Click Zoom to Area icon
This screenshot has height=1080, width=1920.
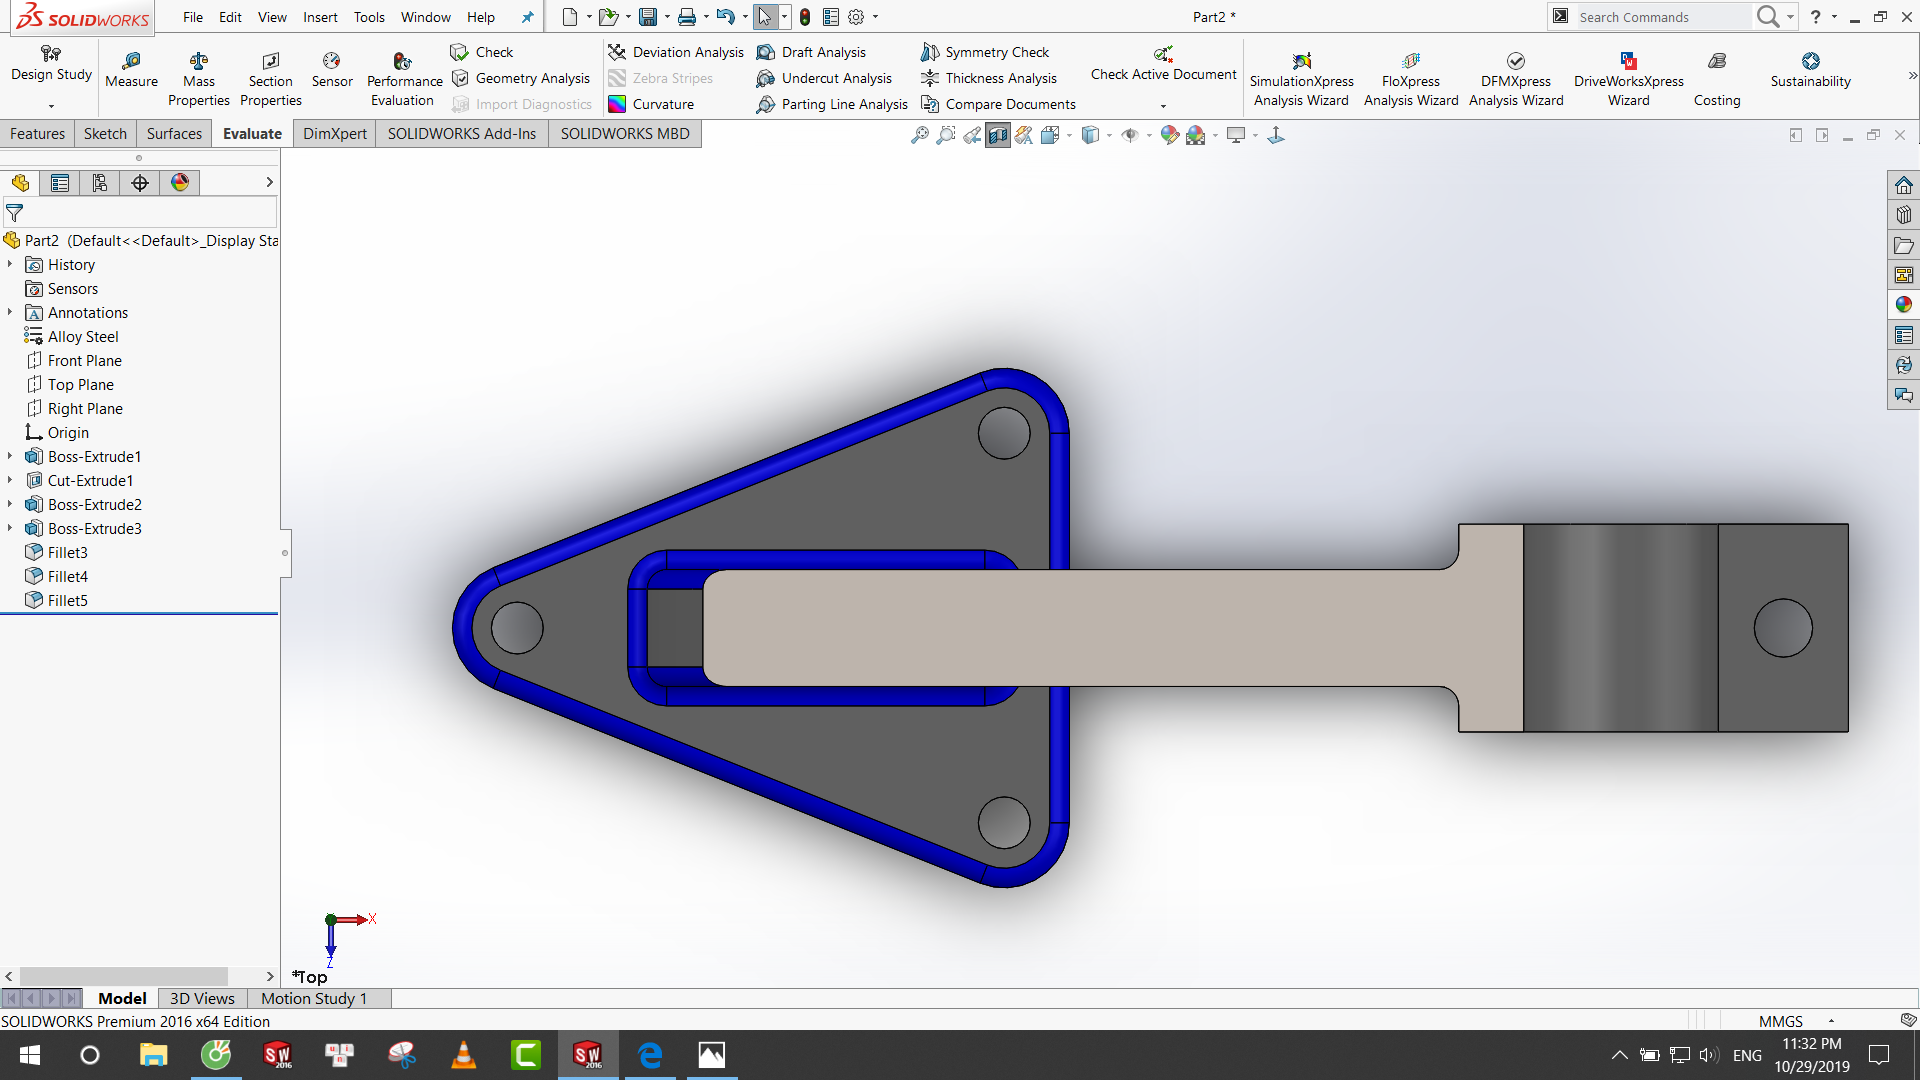(x=946, y=135)
